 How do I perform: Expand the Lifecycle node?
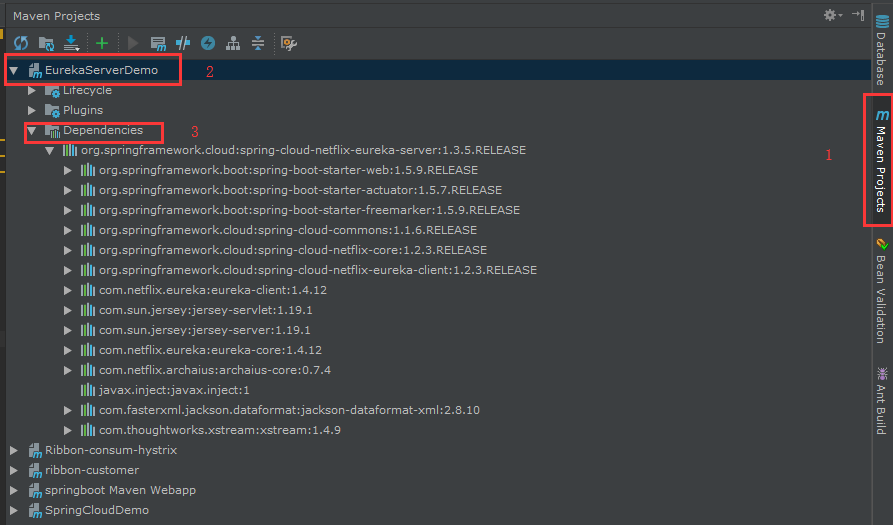click(32, 91)
